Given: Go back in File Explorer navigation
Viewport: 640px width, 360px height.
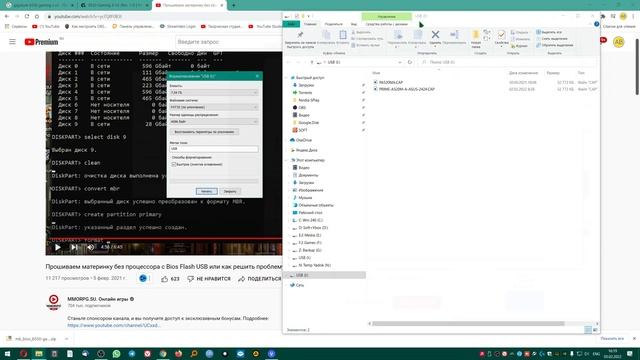Looking at the screenshot, I should point(289,62).
